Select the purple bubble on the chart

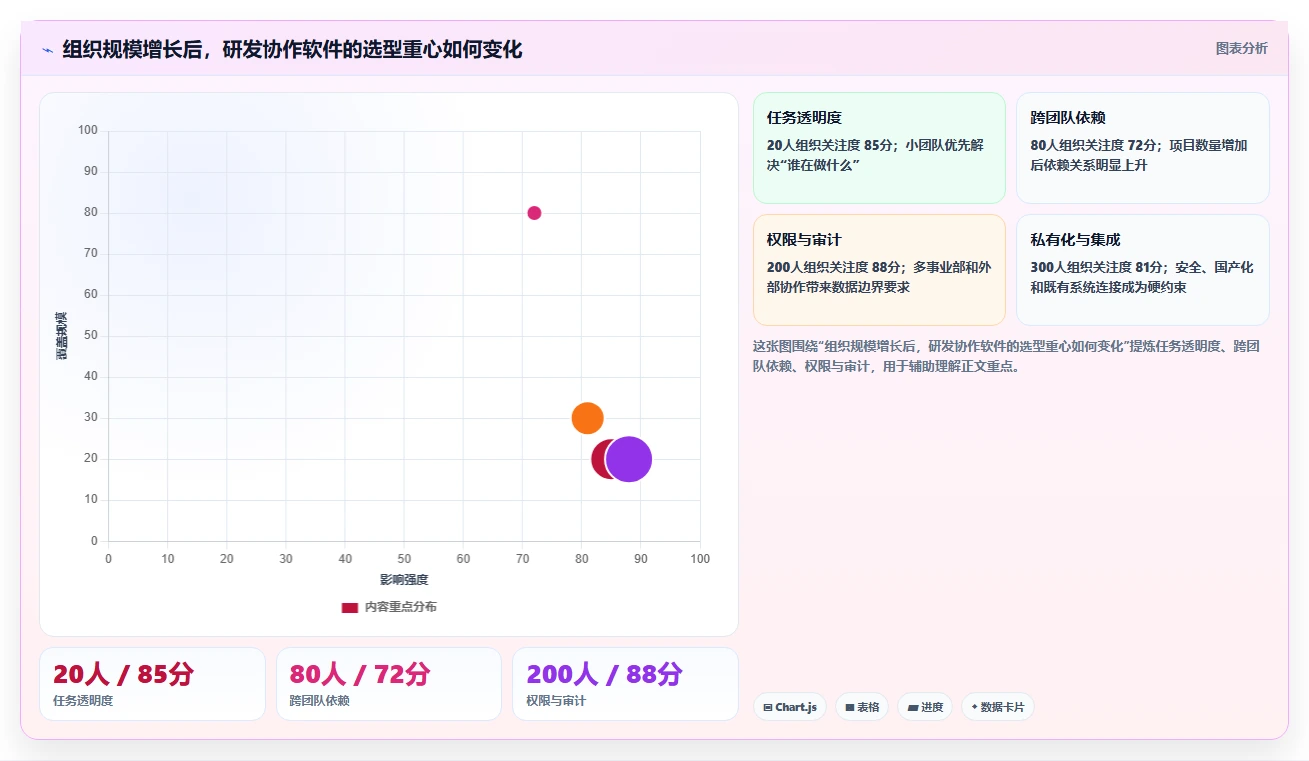(x=629, y=460)
